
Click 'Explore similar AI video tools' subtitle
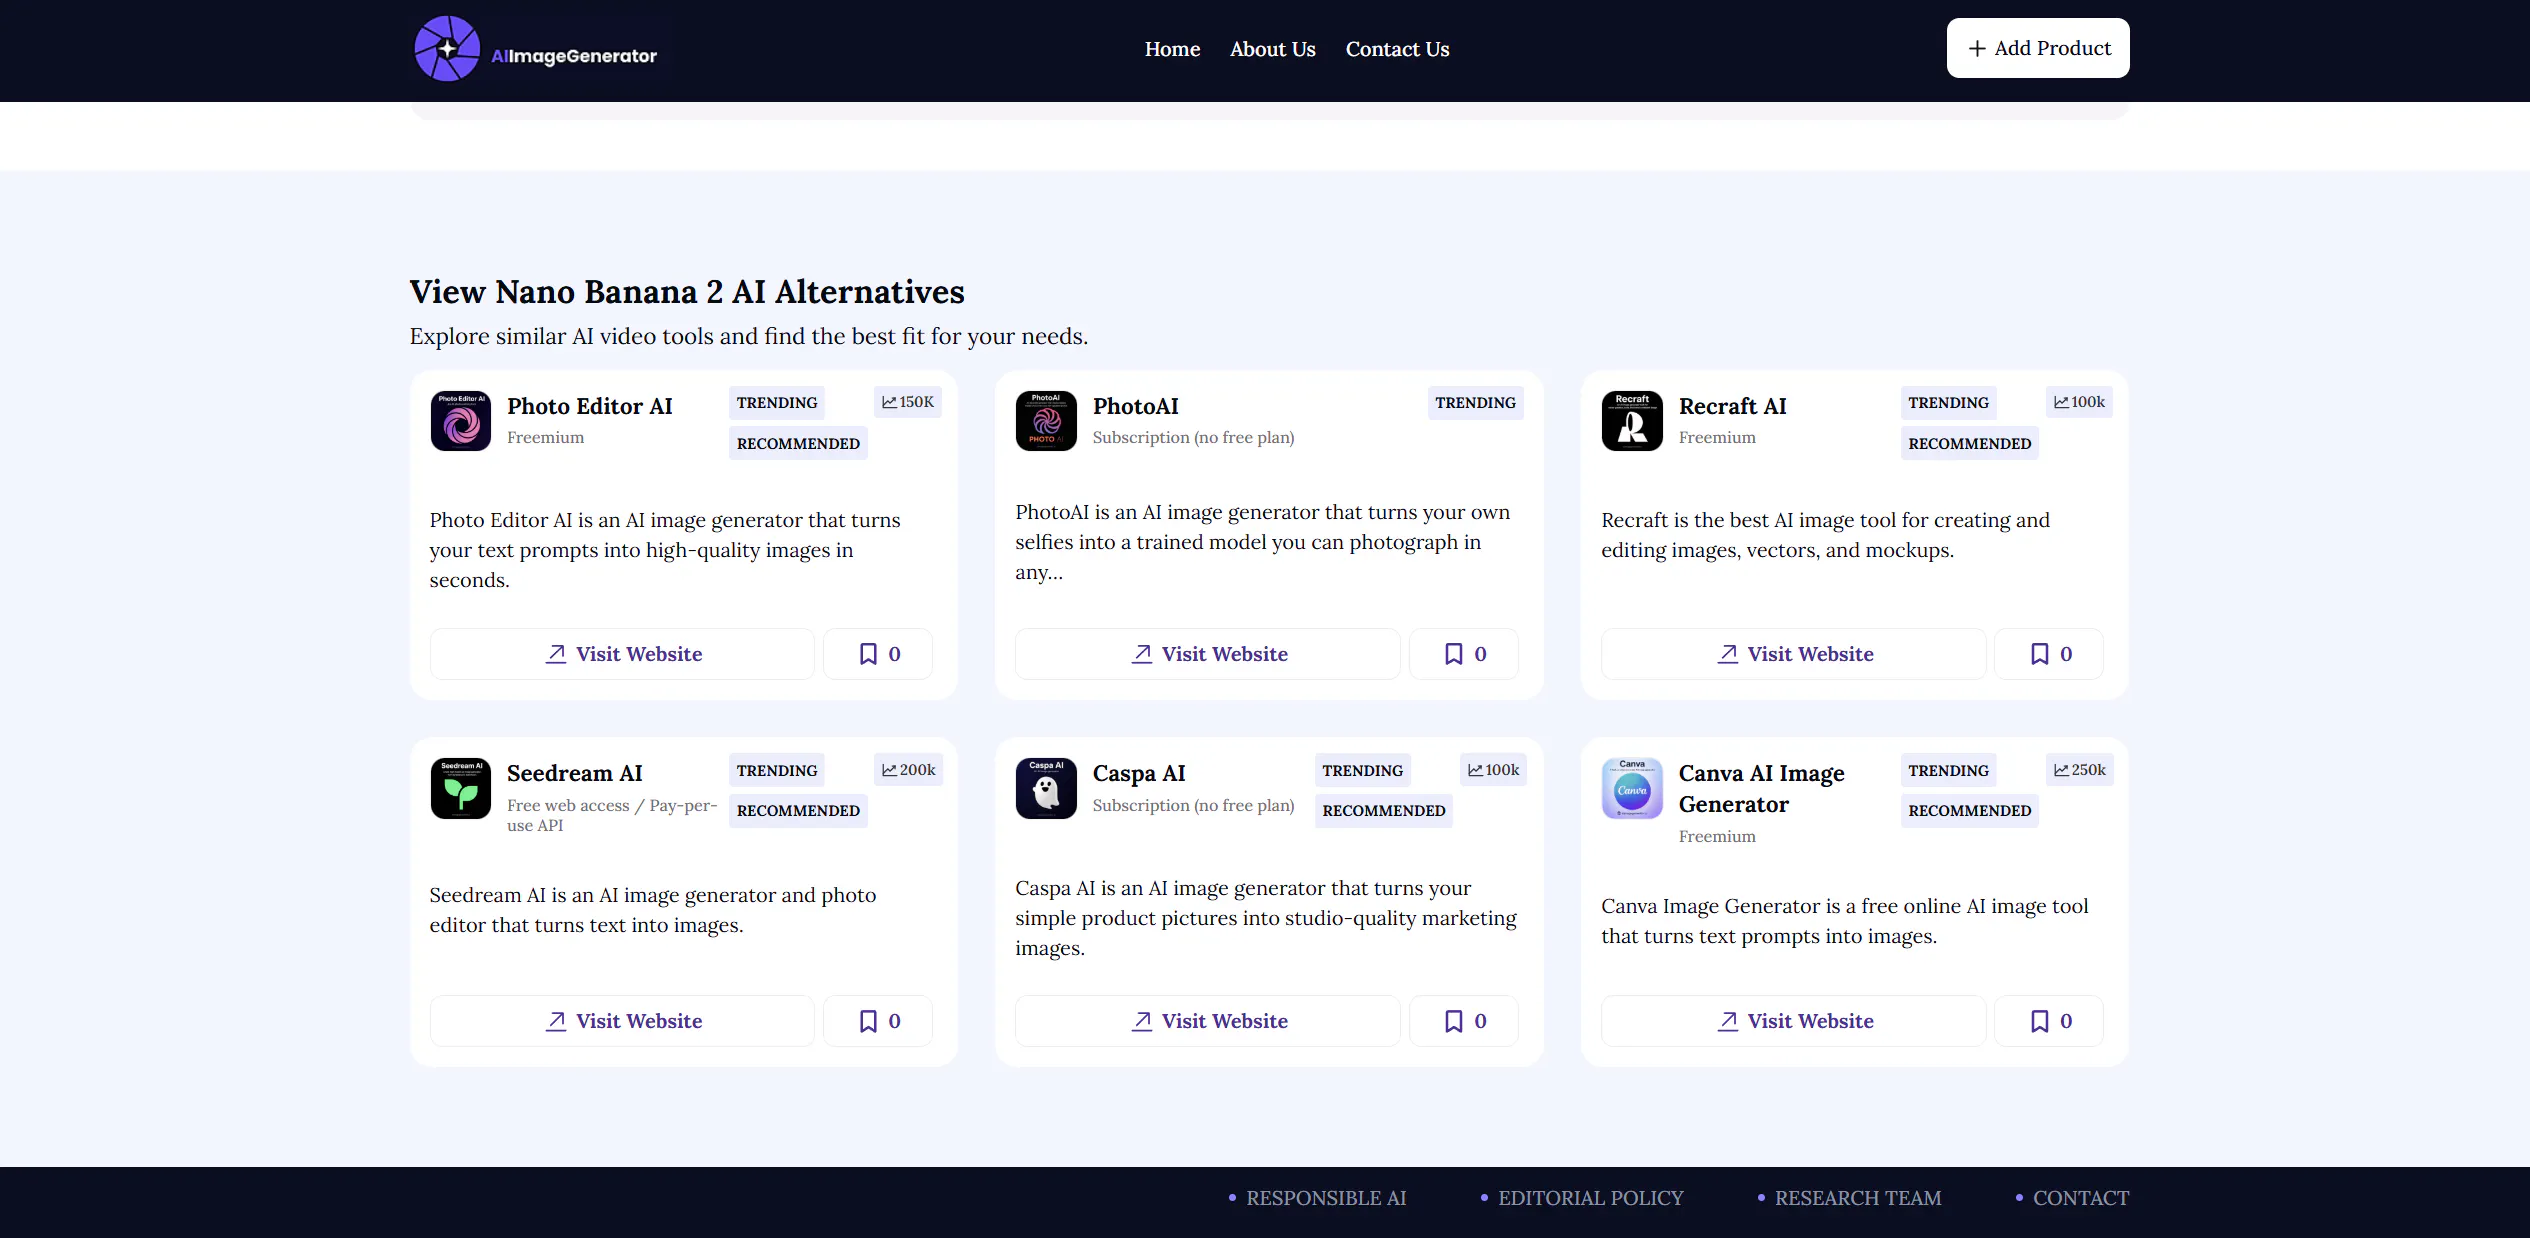click(748, 336)
